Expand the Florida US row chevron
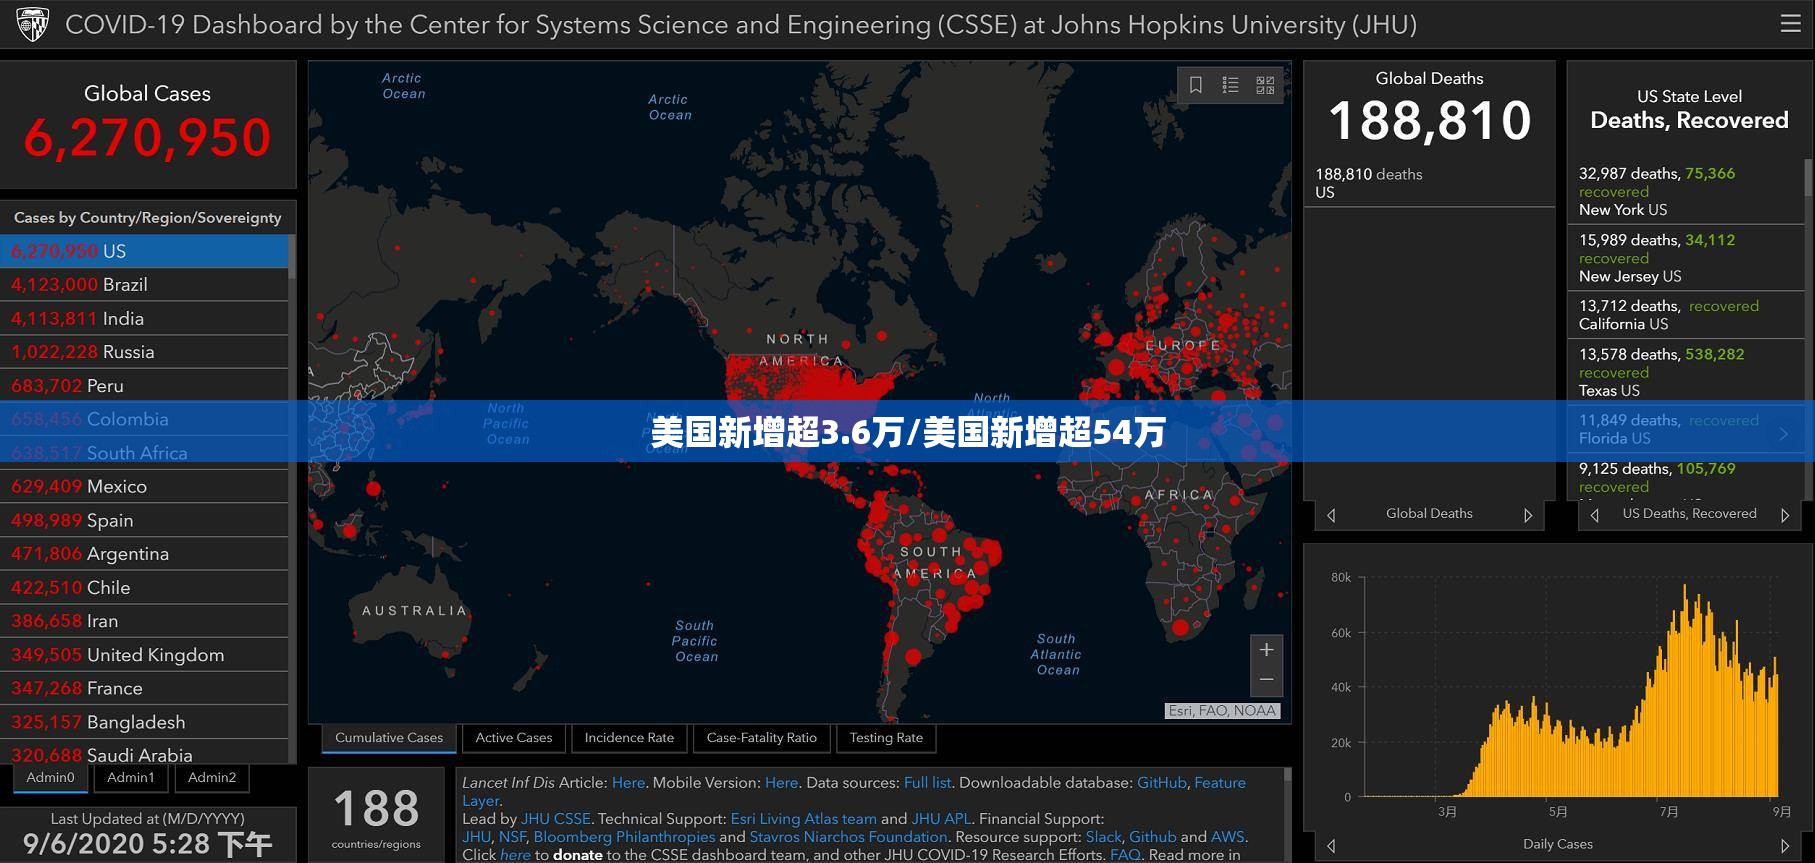 click(1784, 433)
